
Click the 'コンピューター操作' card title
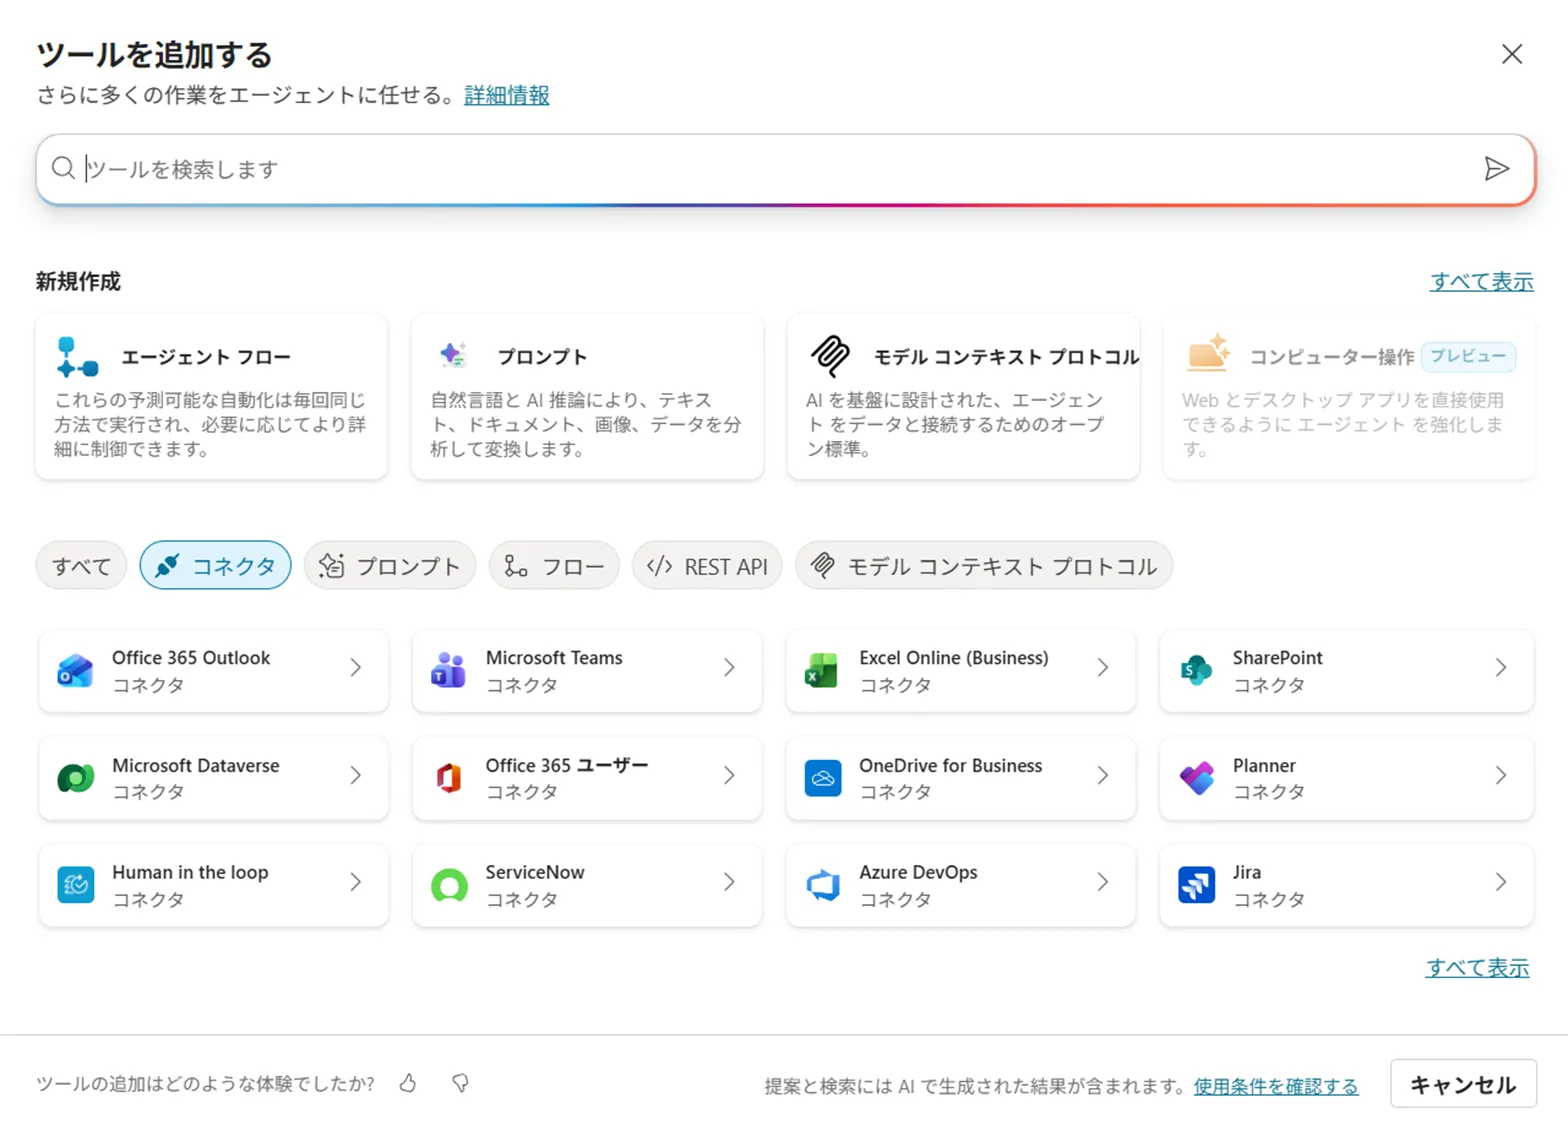tap(1332, 357)
